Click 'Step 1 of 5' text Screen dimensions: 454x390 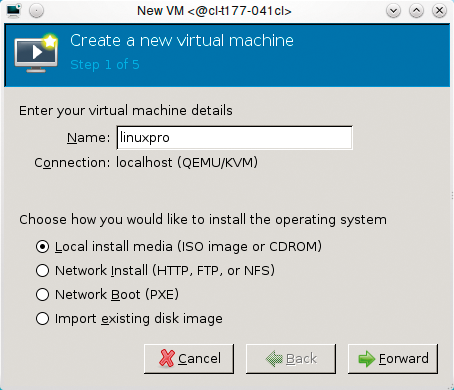(x=105, y=65)
